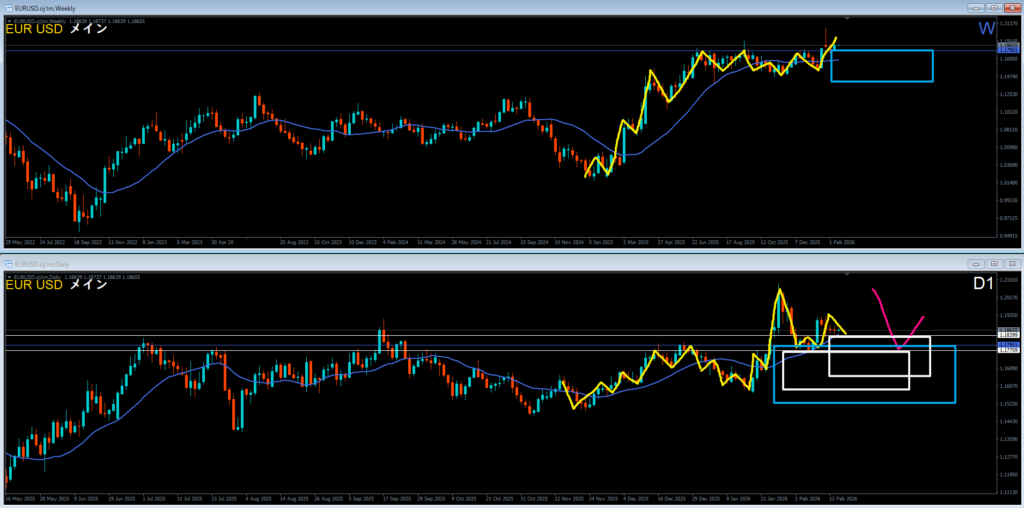Select the 1.17709 price label on Daily scale
Image resolution: width=1024 pixels, height=508 pixels.
1007,351
